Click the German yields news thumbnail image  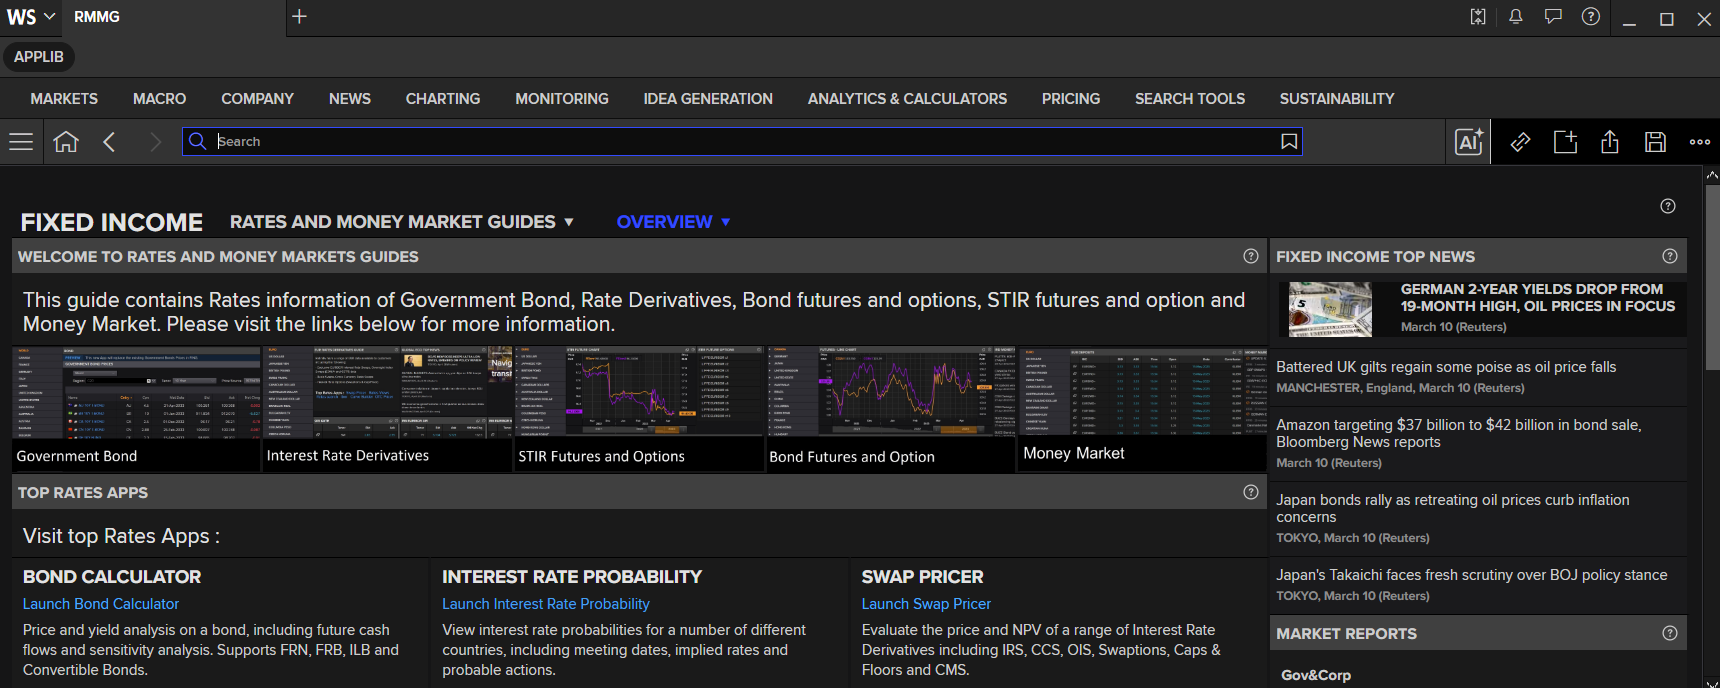[1330, 309]
